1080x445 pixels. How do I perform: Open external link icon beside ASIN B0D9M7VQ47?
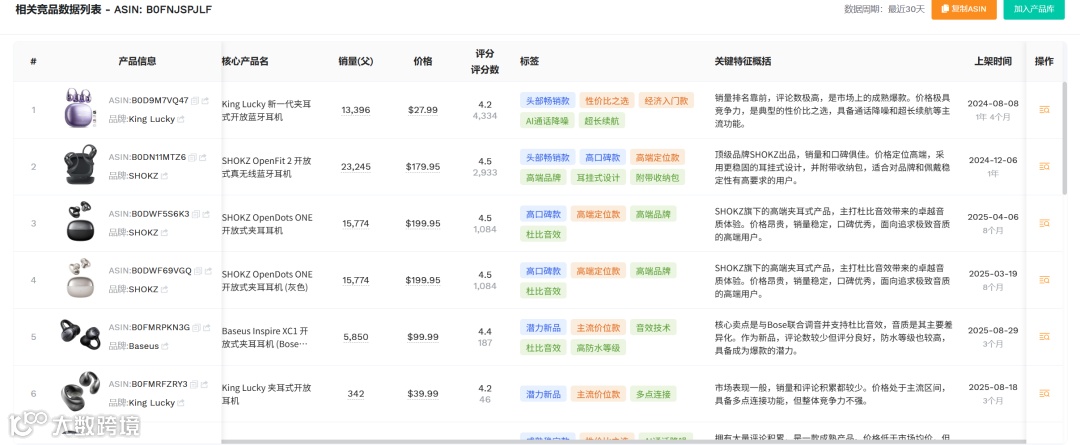point(205,101)
